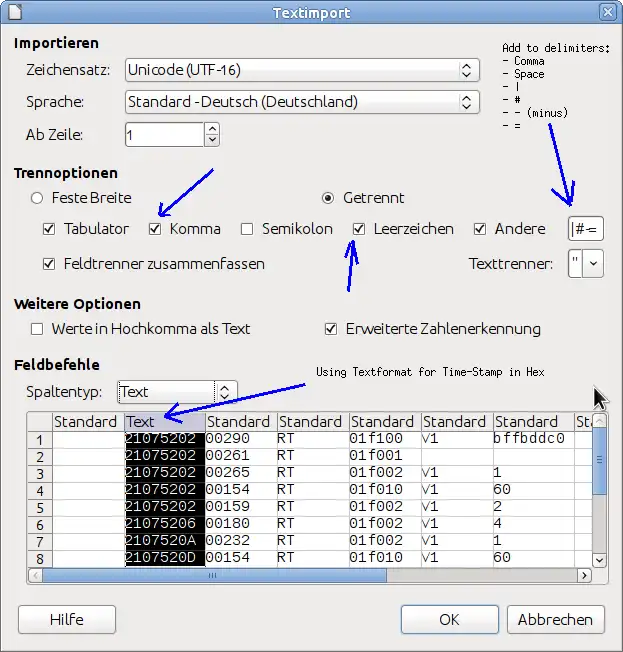Image resolution: width=623 pixels, height=652 pixels.
Task: Open the Texttrenner dropdown arrow
Action: tap(593, 263)
